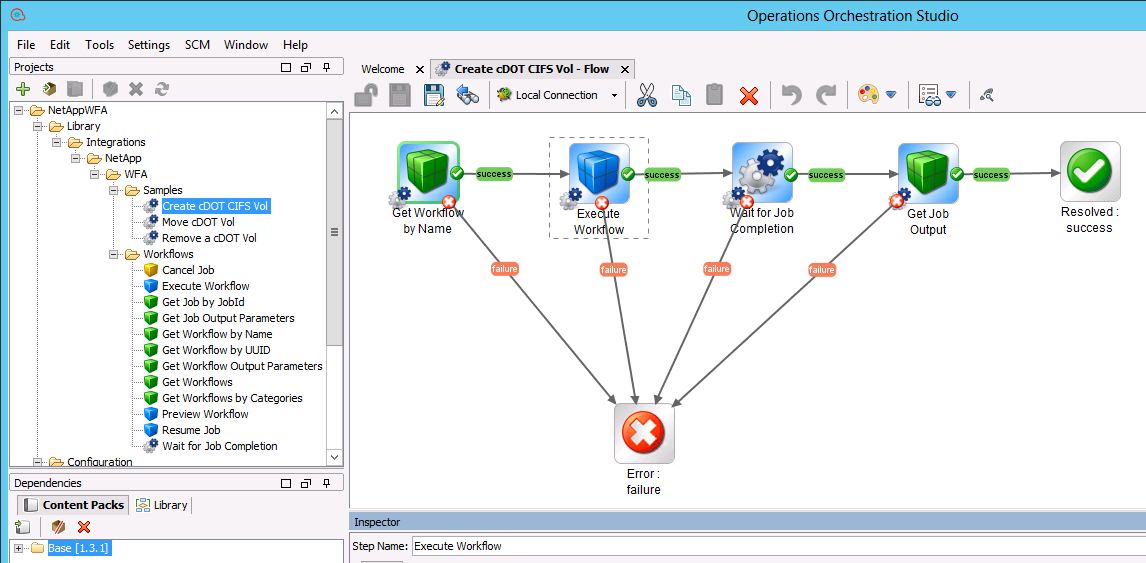
Task: Select Cancel Job operation
Action: click(x=188, y=270)
